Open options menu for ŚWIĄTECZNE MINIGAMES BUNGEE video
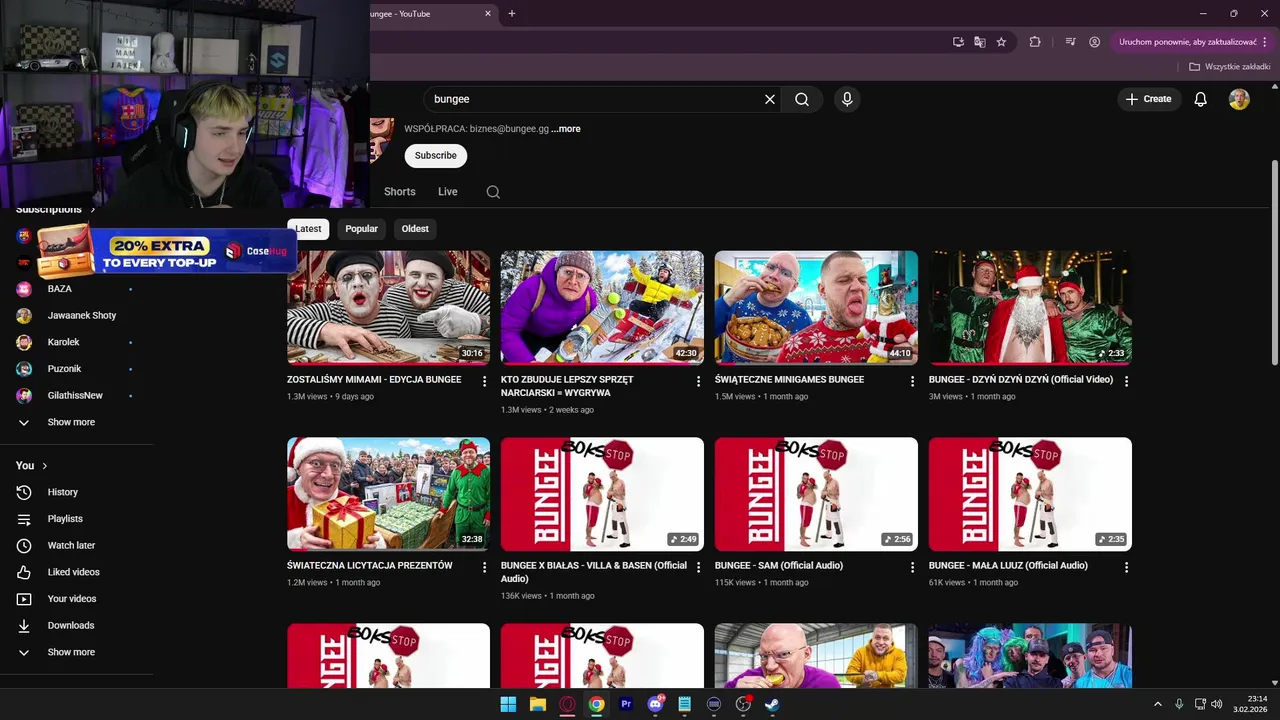This screenshot has width=1280, height=720. (x=913, y=381)
